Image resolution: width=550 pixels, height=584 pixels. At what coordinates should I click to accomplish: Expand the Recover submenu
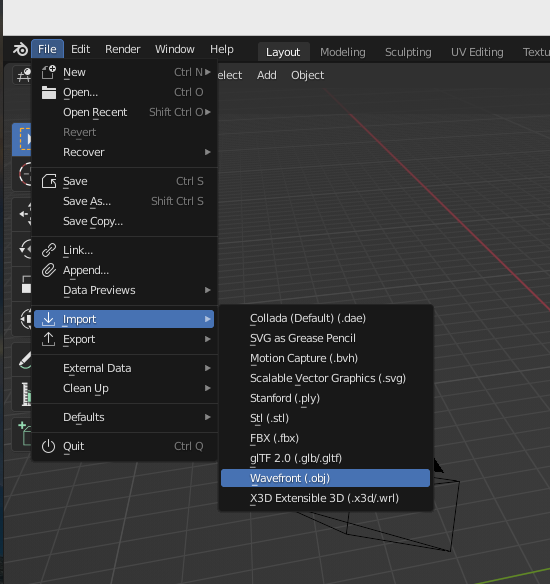124,152
